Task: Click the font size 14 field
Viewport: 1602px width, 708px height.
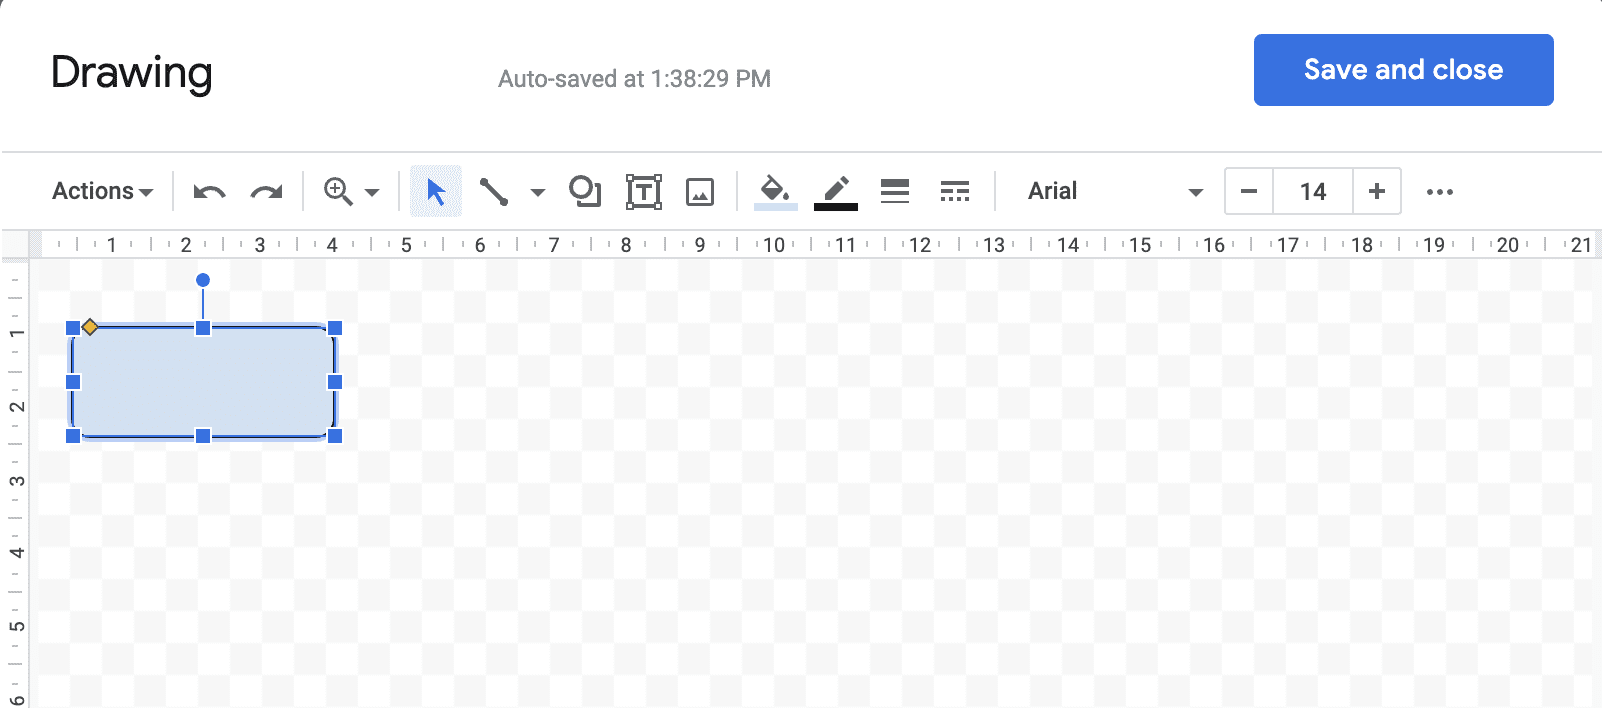Action: pos(1313,191)
